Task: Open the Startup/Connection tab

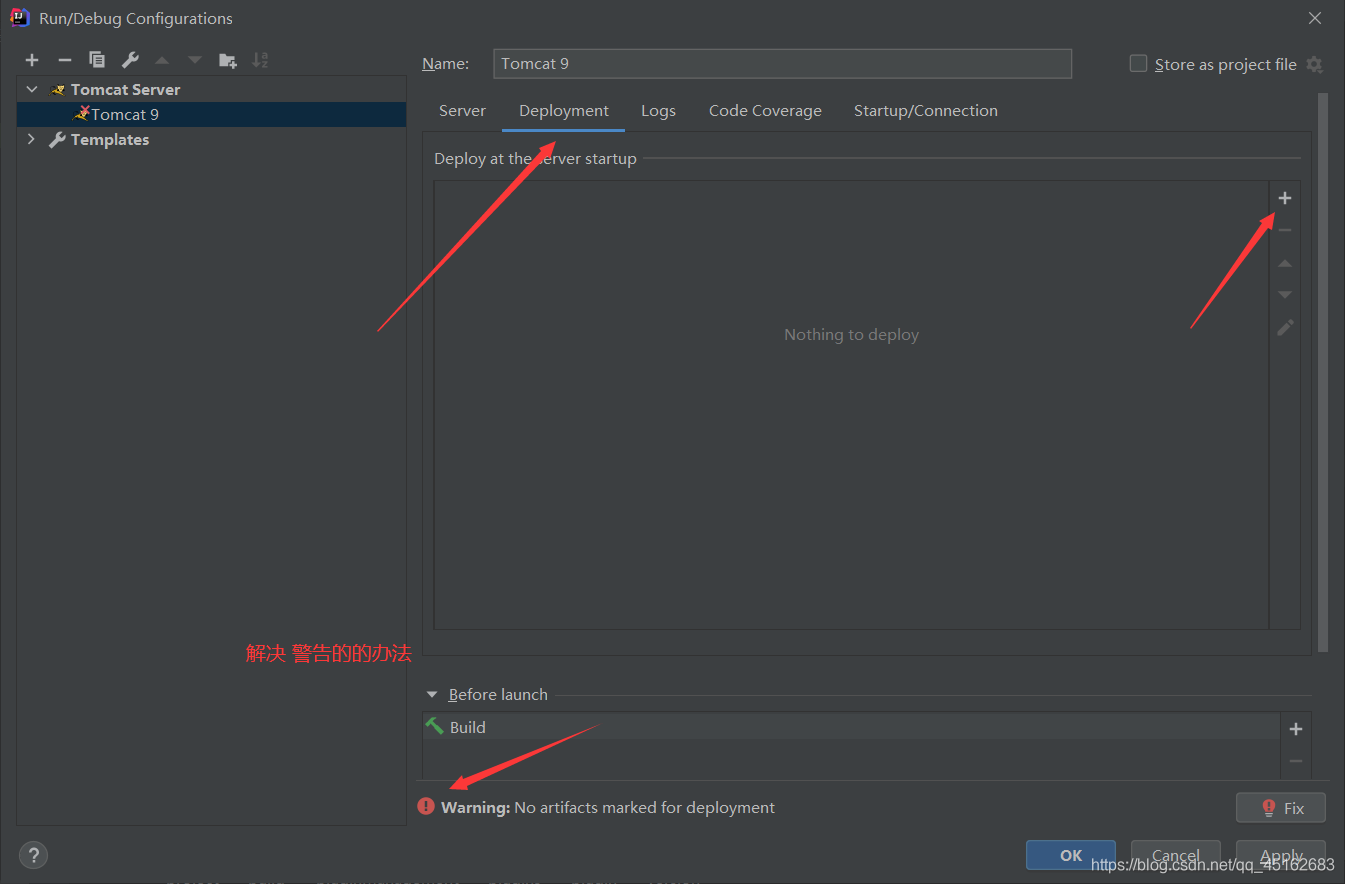Action: pyautogui.click(x=926, y=111)
